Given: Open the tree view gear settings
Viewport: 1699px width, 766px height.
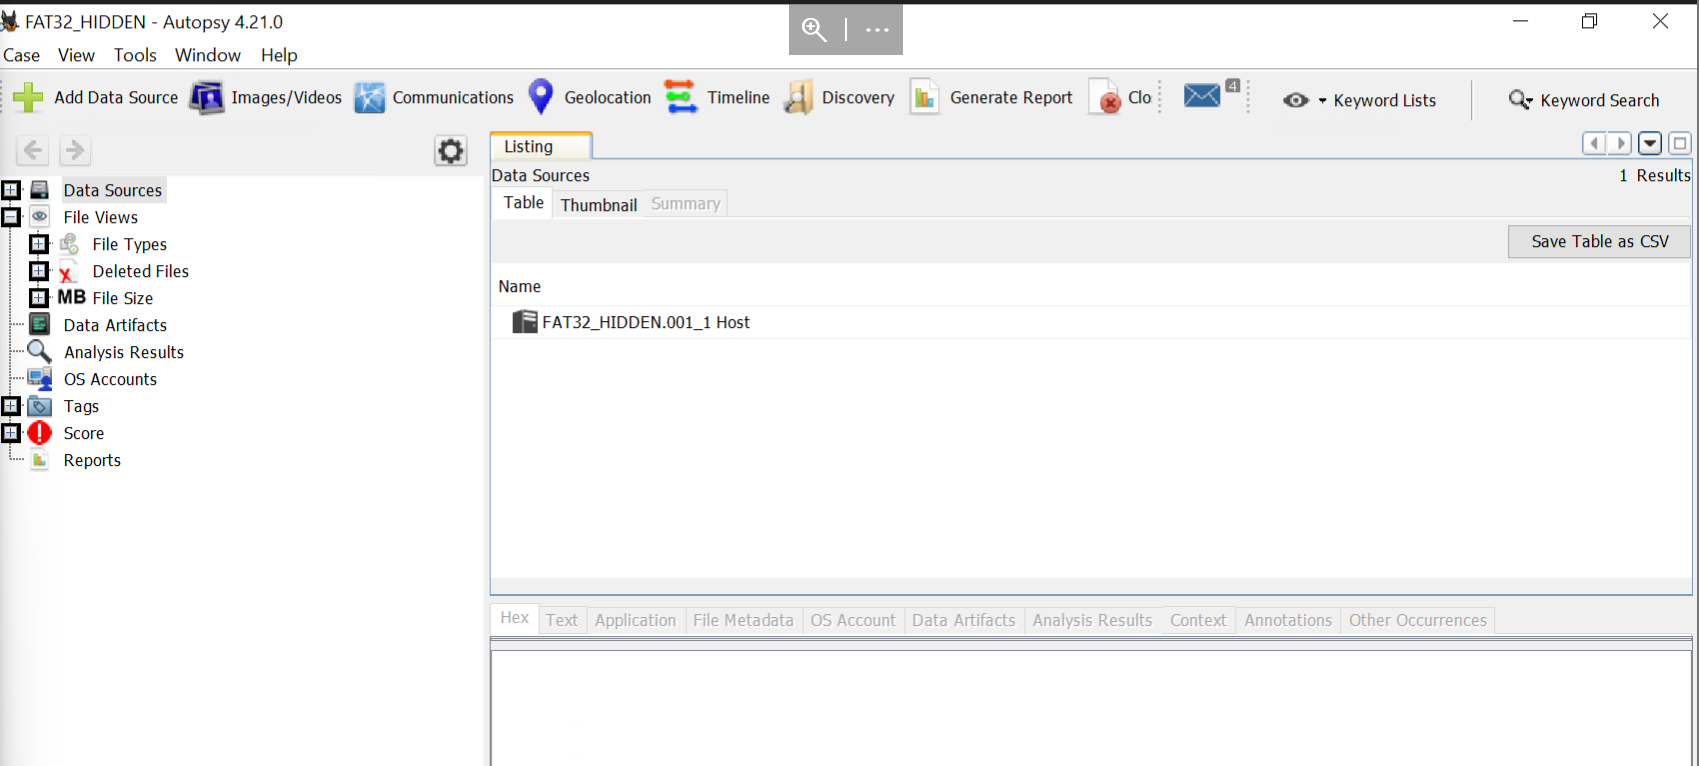Looking at the screenshot, I should 451,151.
